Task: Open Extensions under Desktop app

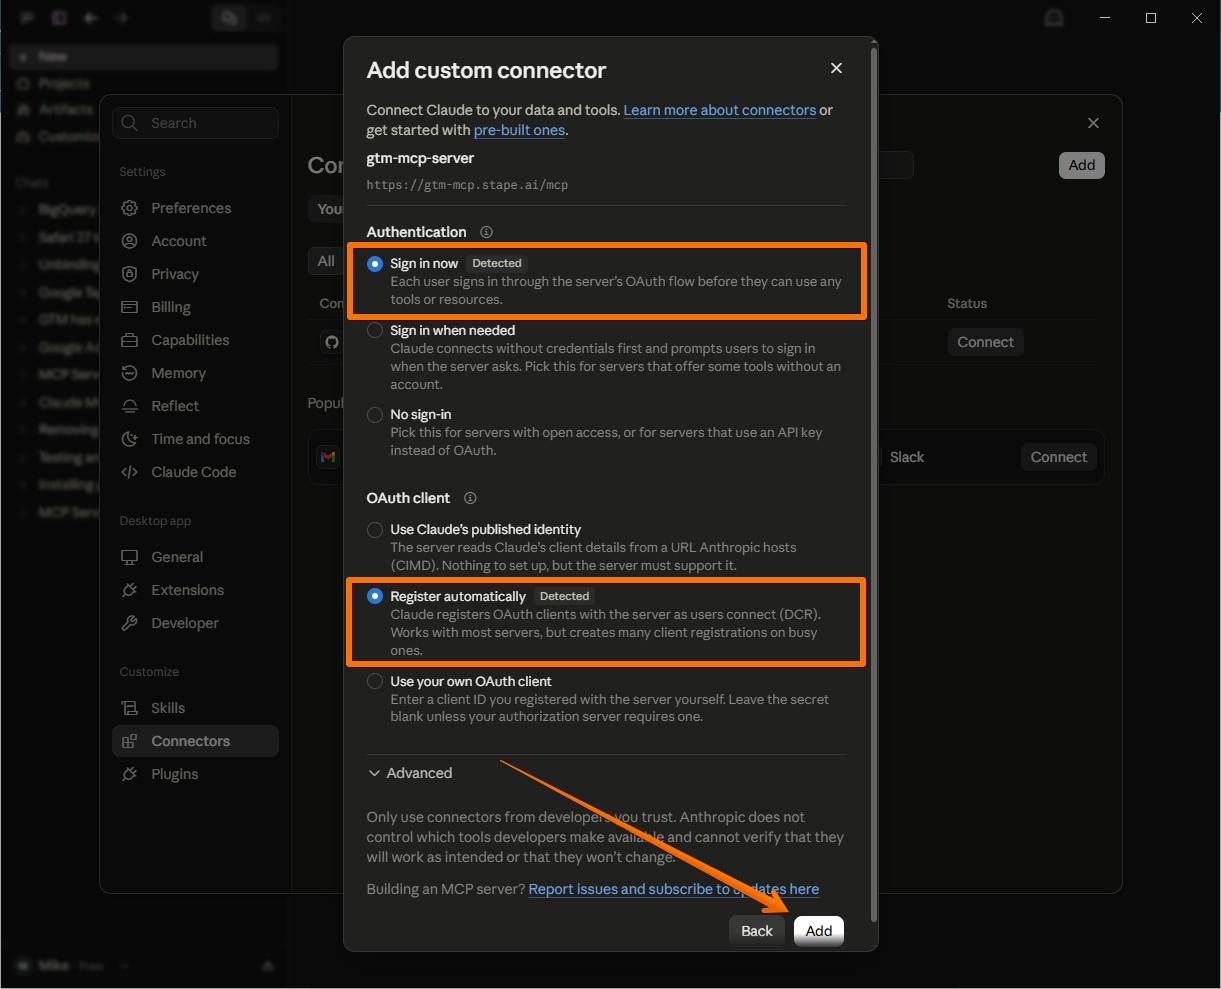Action: point(195,590)
